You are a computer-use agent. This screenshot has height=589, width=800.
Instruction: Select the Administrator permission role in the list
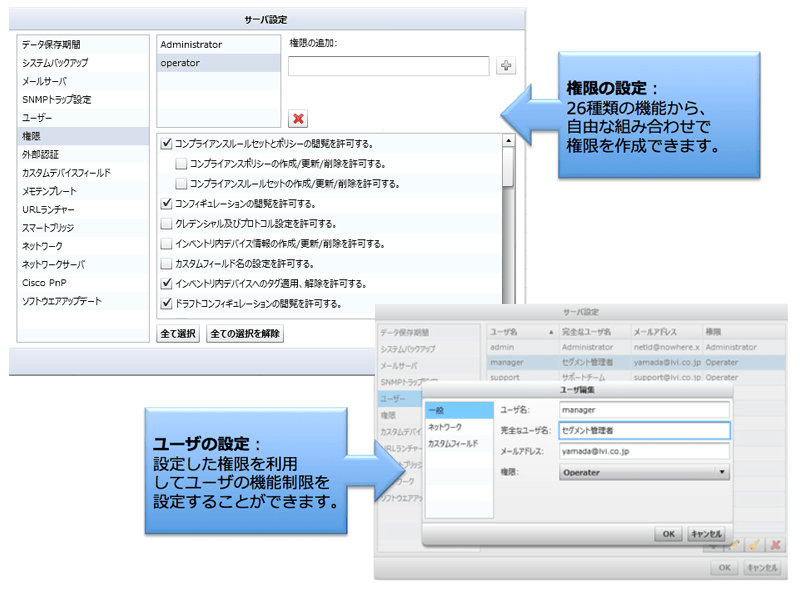(x=218, y=44)
